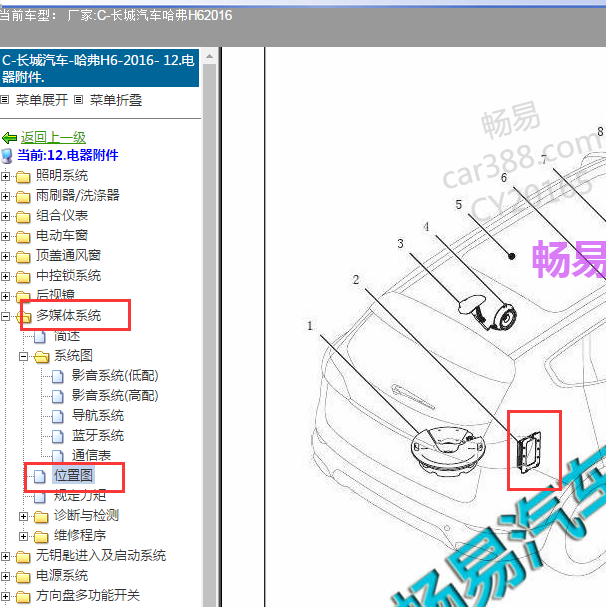Open the 简述 page
The image size is (606, 607).
point(67,335)
